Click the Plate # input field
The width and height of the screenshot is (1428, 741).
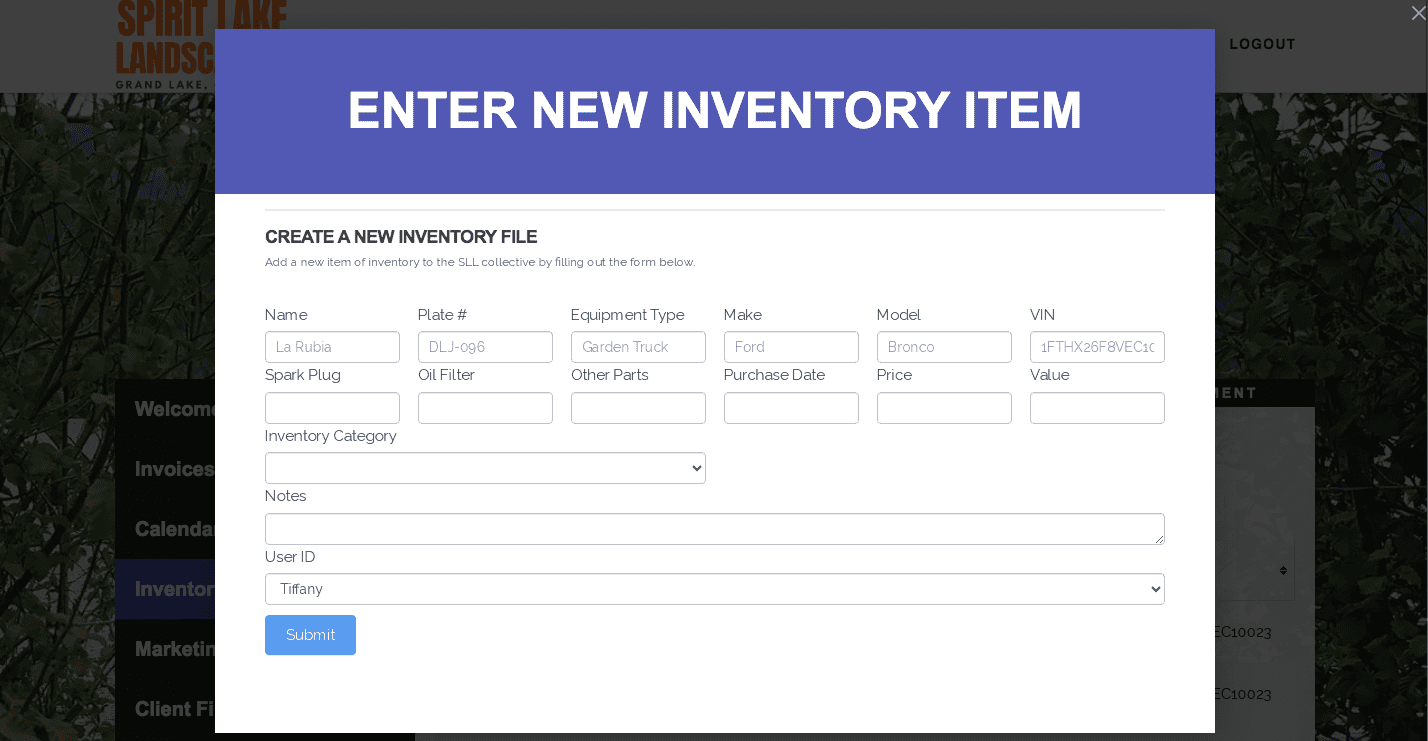click(485, 347)
